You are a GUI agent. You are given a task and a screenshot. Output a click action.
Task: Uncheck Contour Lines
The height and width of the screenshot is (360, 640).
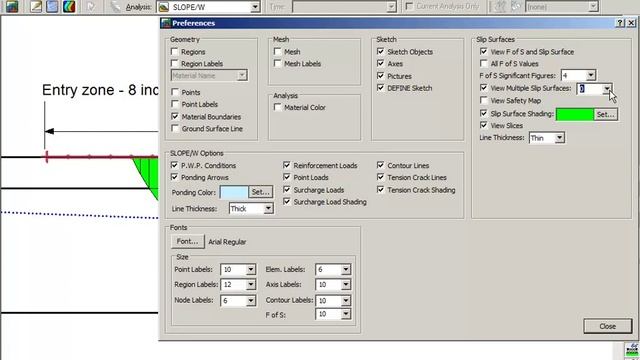[x=380, y=165]
